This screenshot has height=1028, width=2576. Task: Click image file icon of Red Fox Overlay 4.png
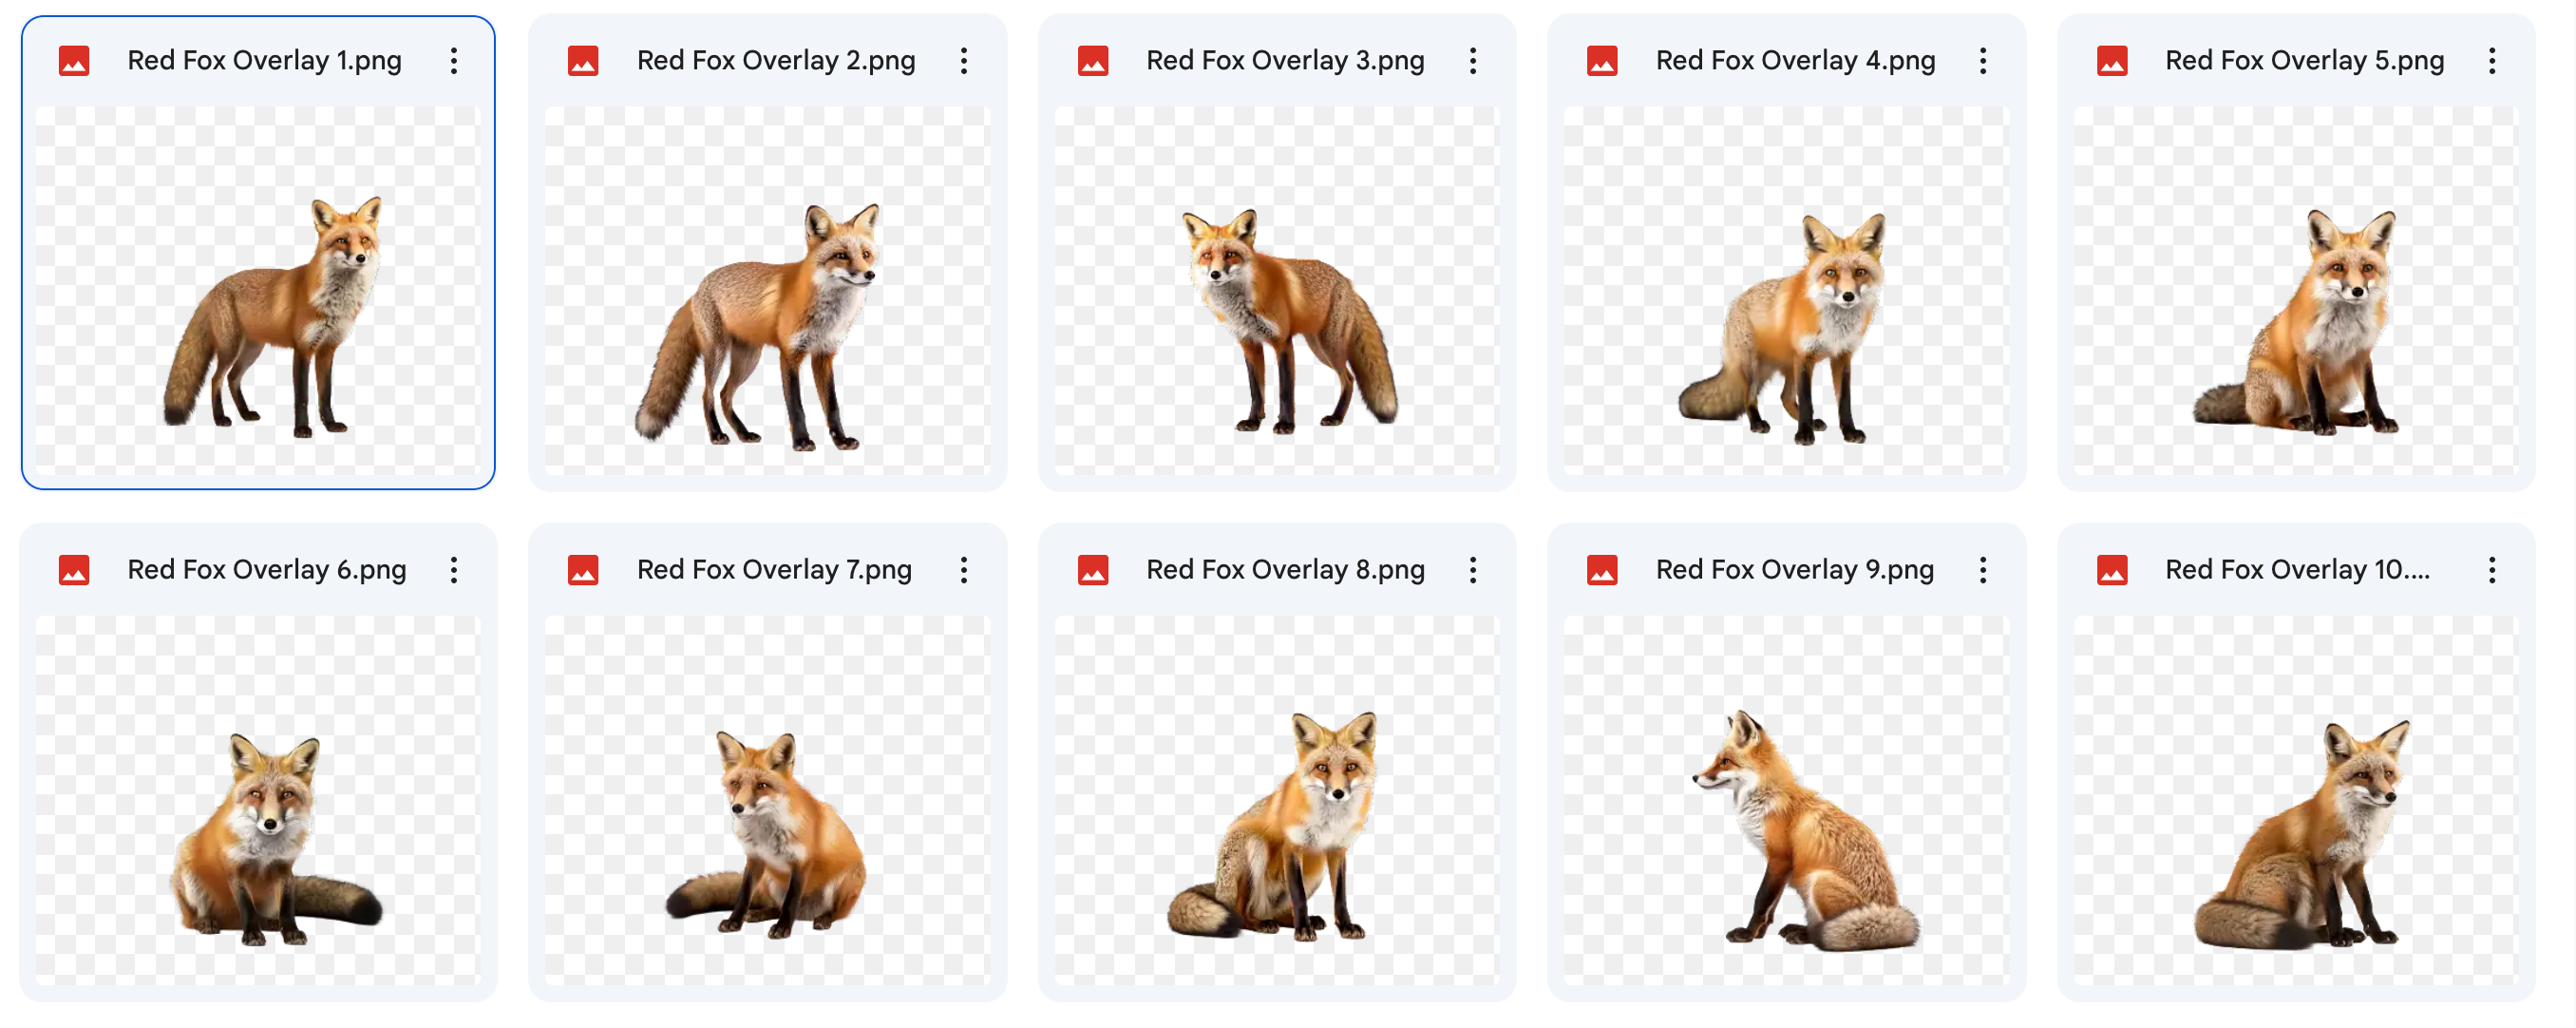pos(1602,61)
